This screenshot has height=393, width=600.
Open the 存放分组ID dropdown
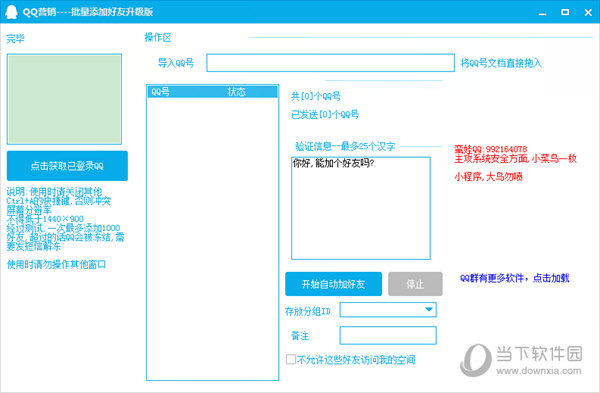(388, 310)
